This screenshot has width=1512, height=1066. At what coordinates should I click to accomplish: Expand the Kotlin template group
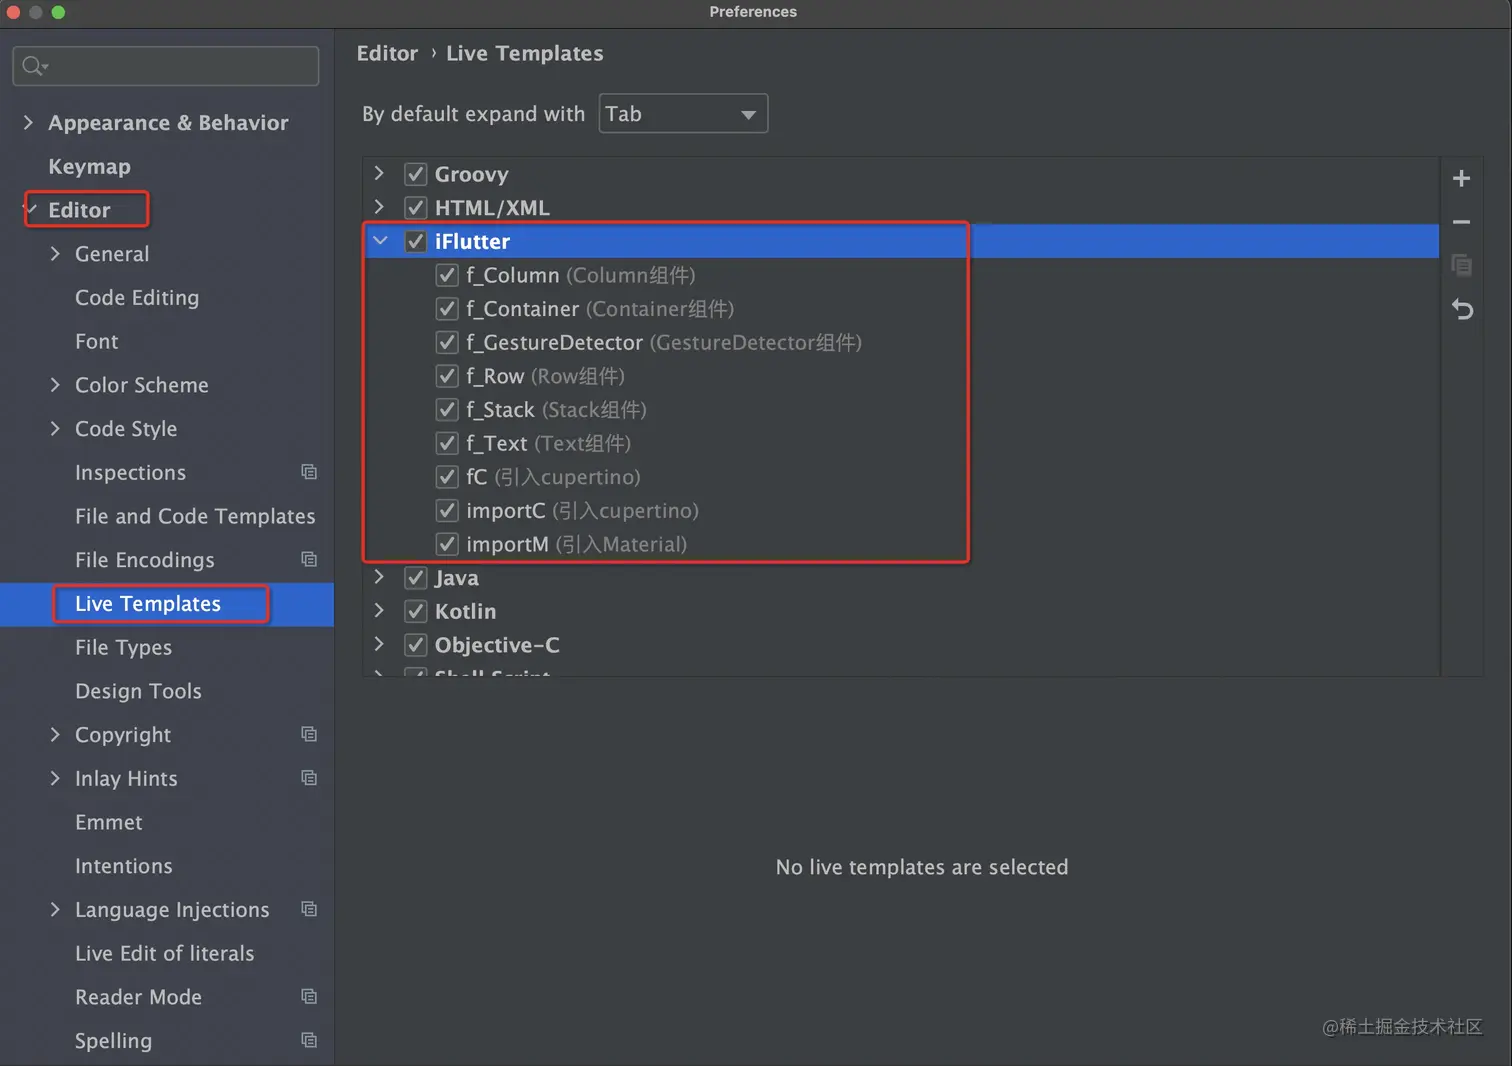379,611
